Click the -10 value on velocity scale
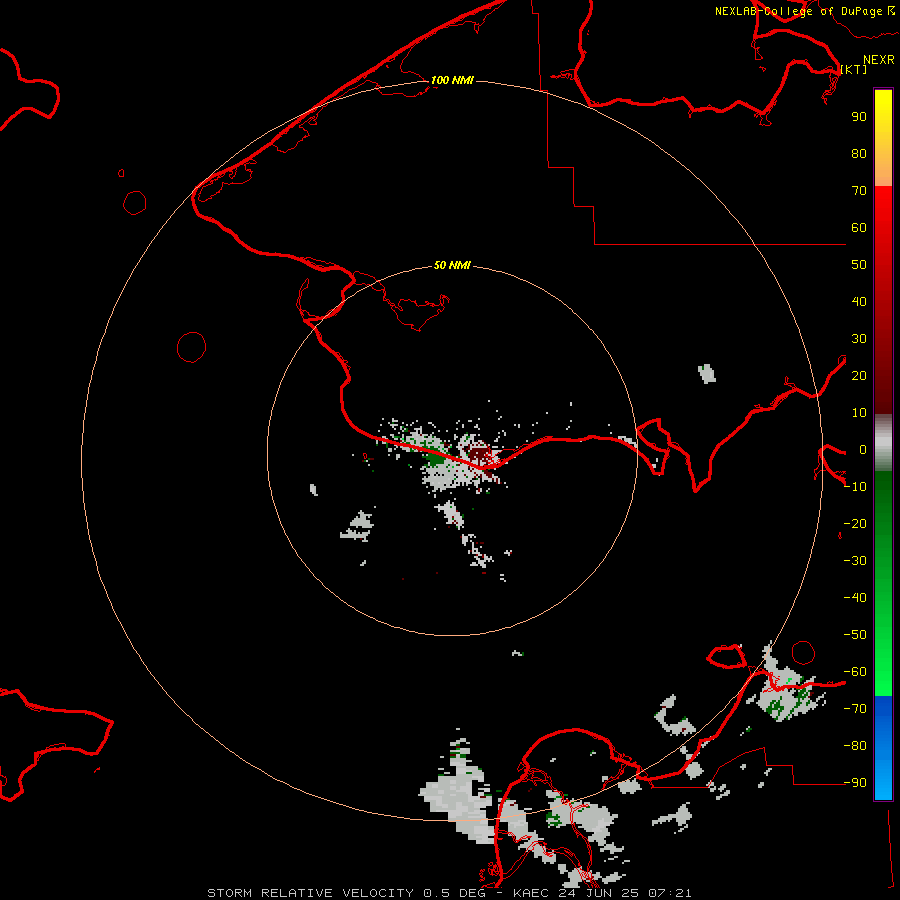 (855, 487)
